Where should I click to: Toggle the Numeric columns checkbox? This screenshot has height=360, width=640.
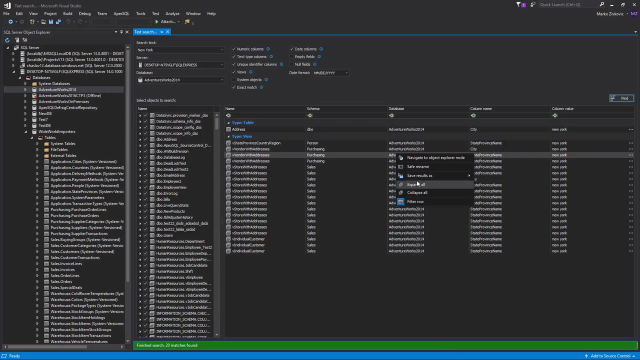234,49
